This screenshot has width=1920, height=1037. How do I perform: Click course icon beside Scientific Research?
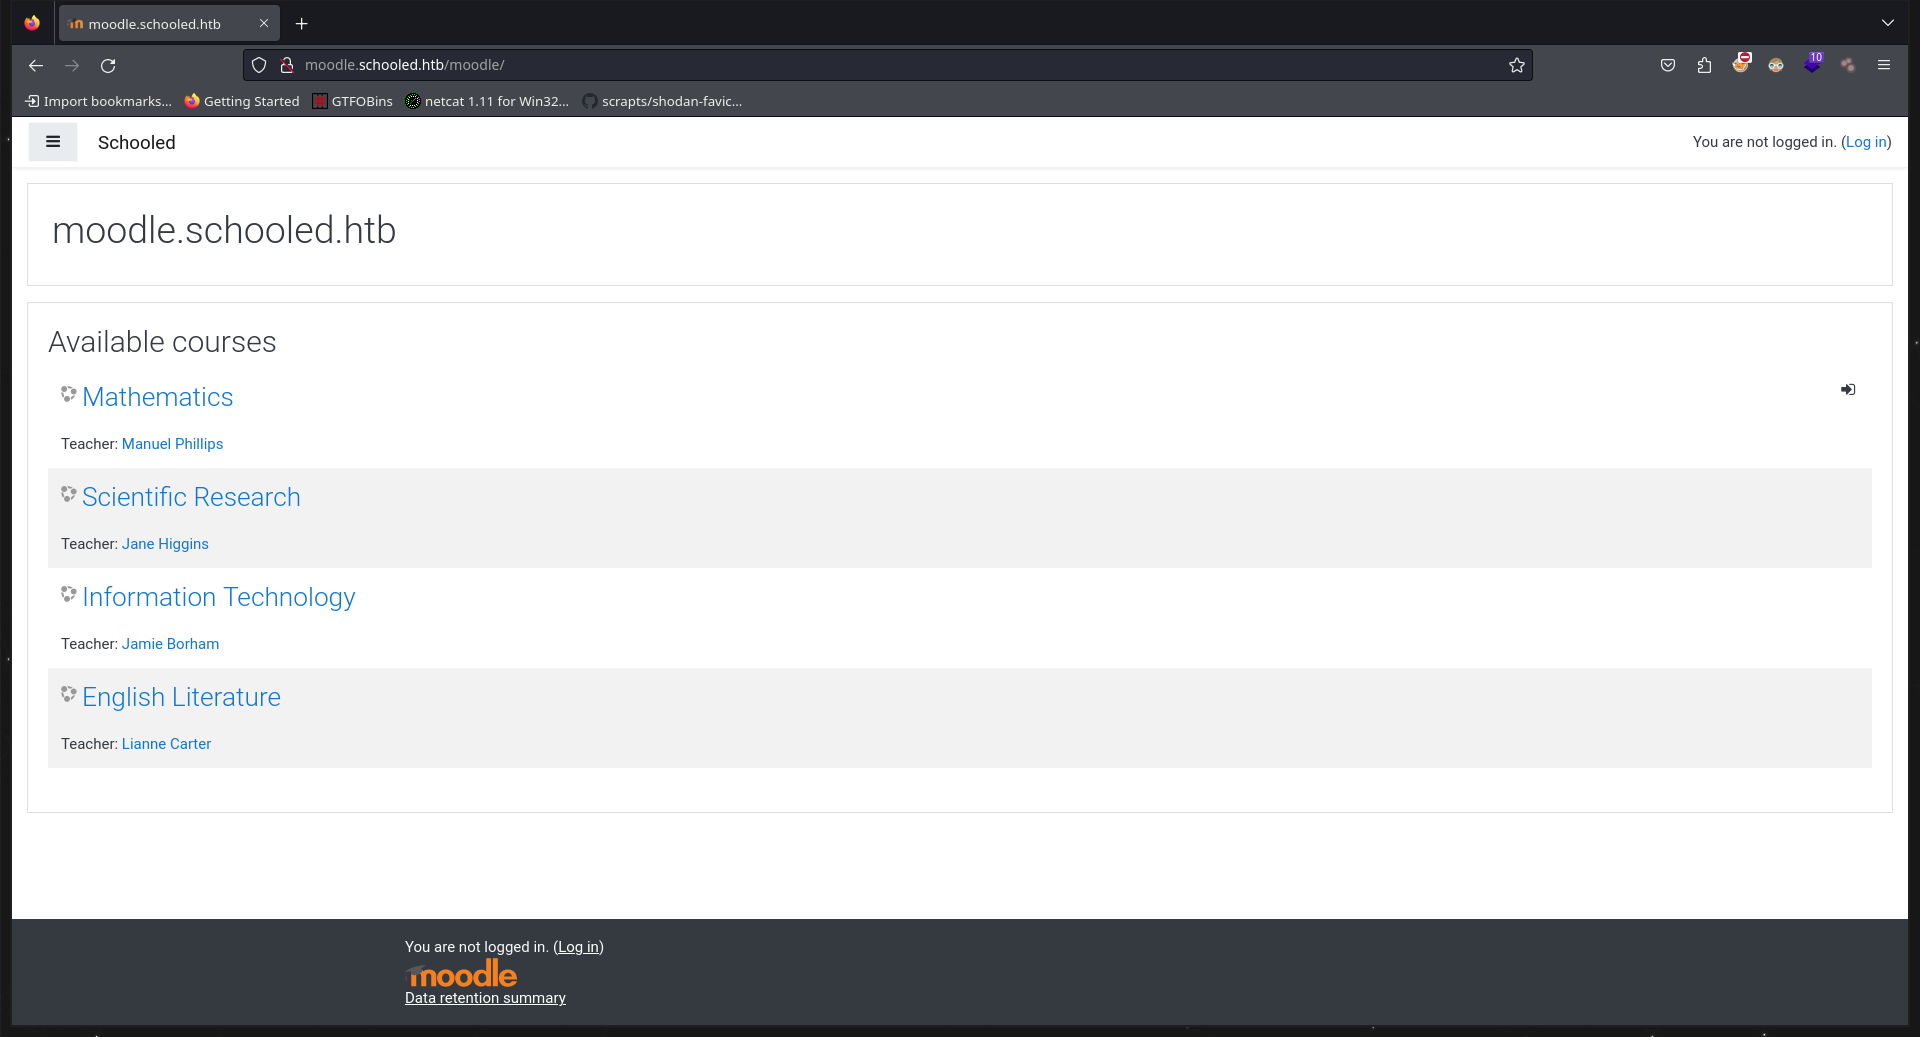point(68,494)
